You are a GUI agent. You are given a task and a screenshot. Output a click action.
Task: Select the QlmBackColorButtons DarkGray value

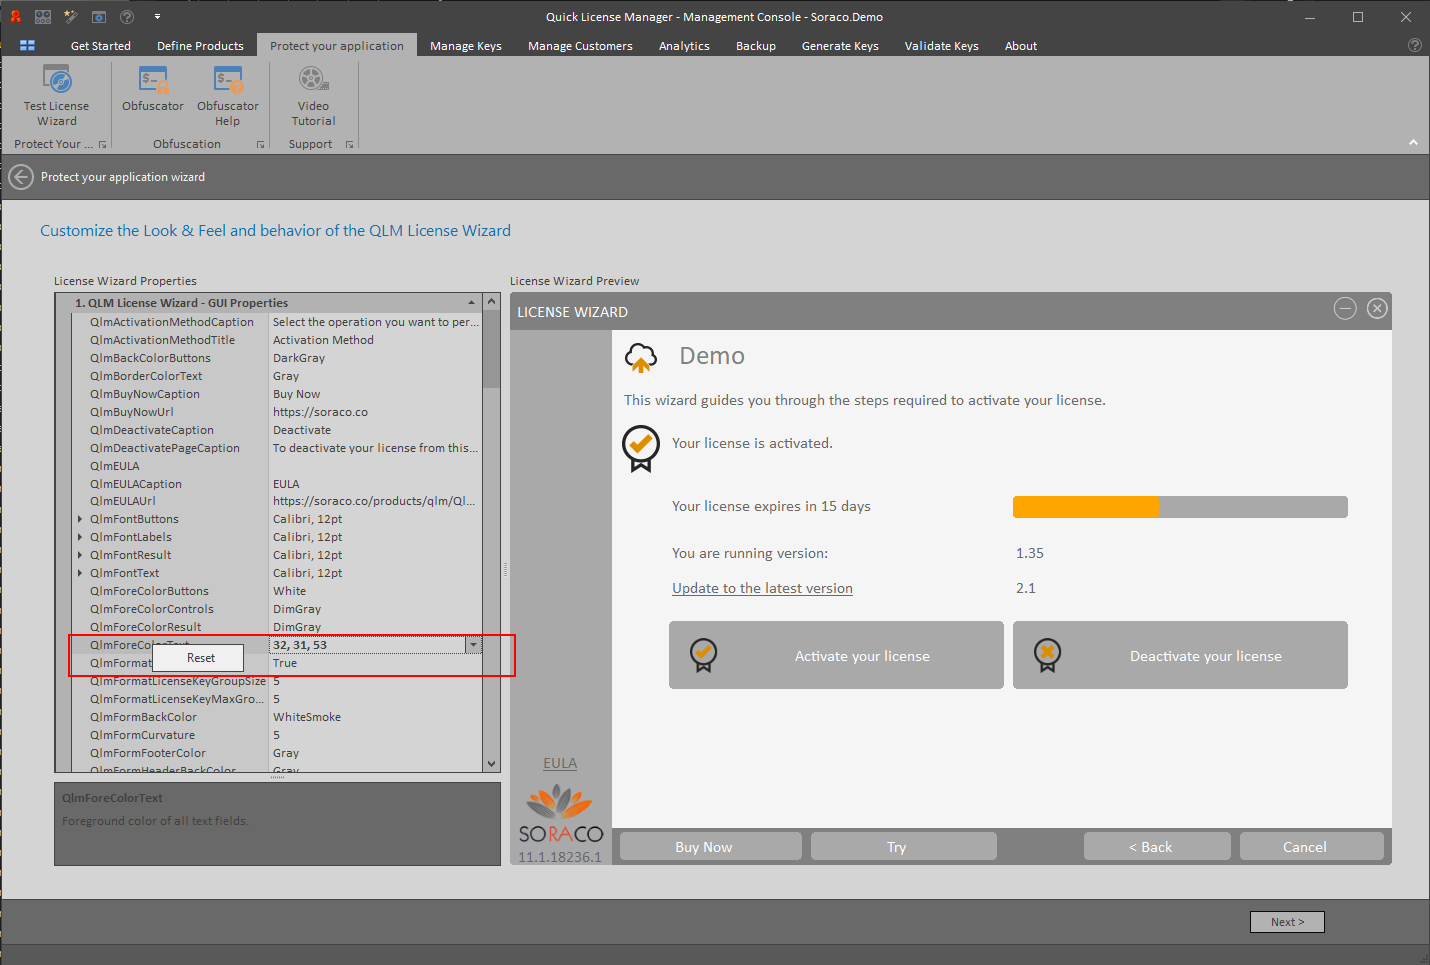[375, 358]
